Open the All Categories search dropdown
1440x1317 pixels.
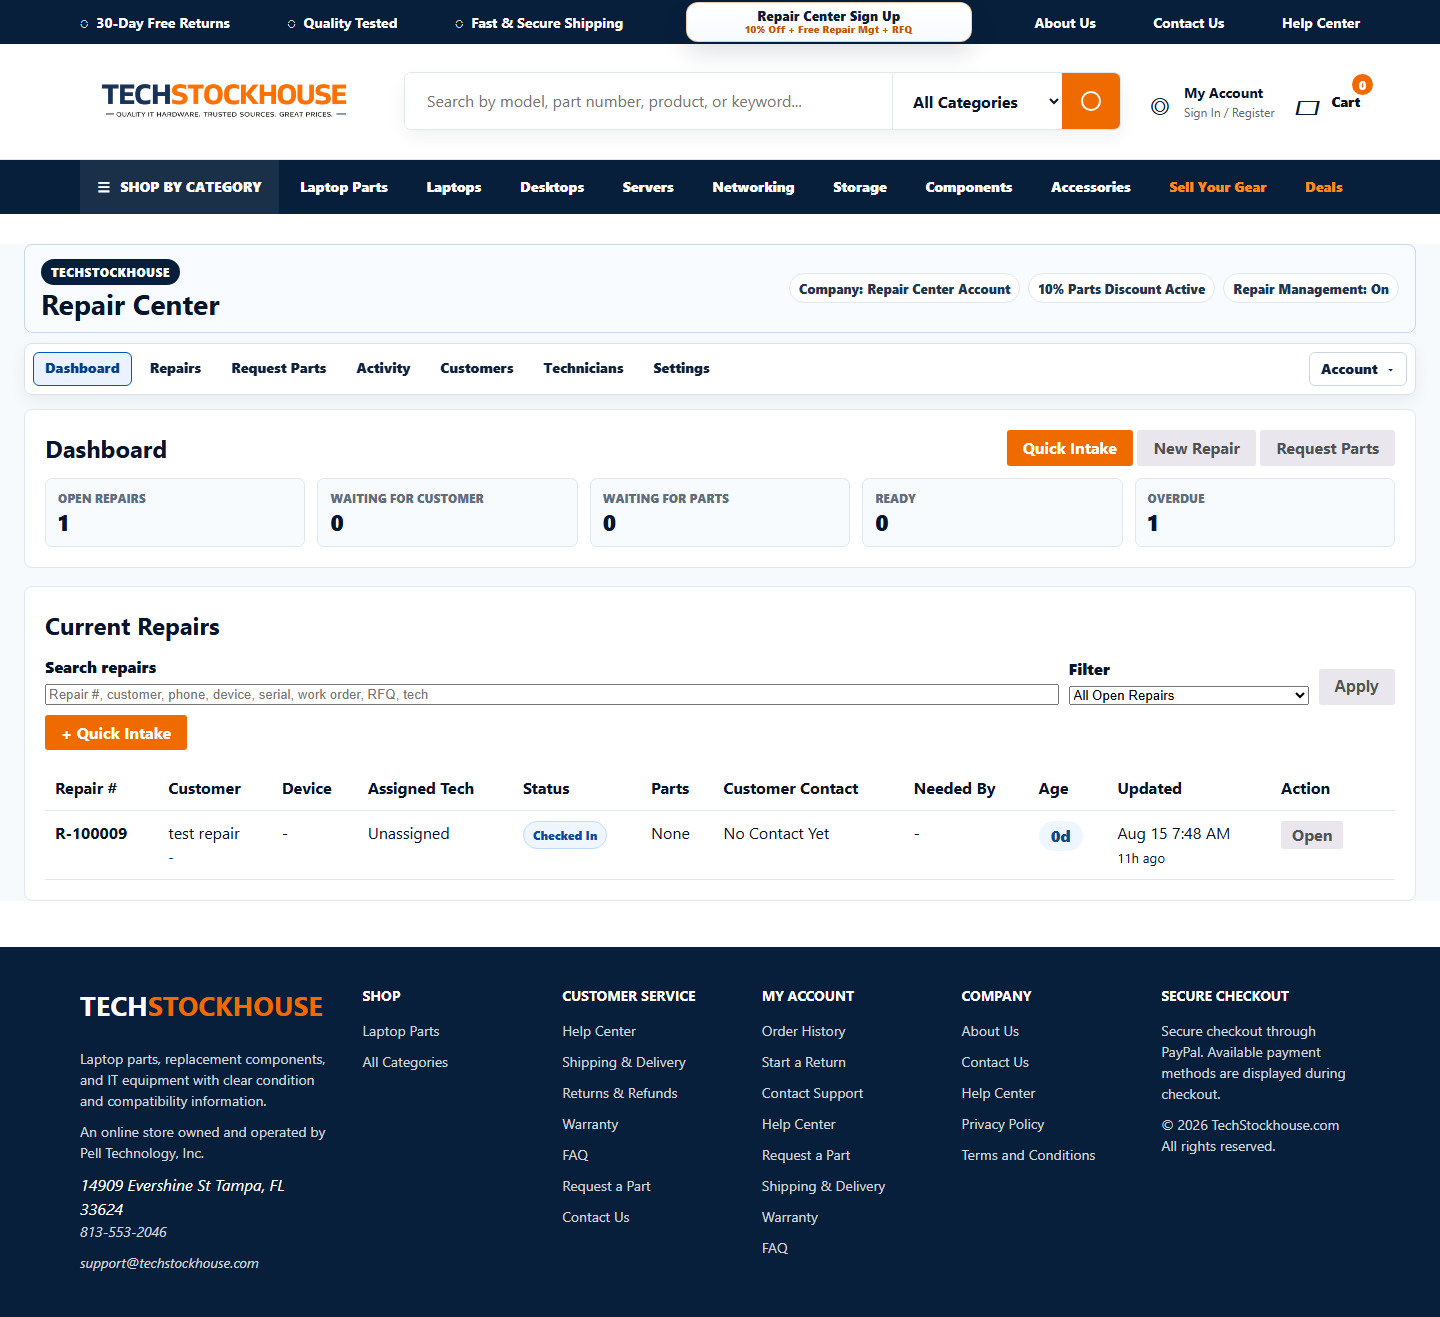[x=977, y=101]
